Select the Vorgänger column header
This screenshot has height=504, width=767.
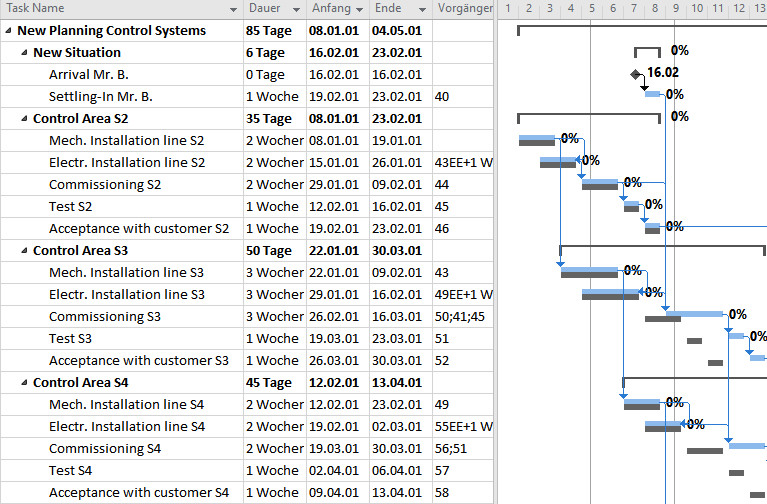click(463, 9)
